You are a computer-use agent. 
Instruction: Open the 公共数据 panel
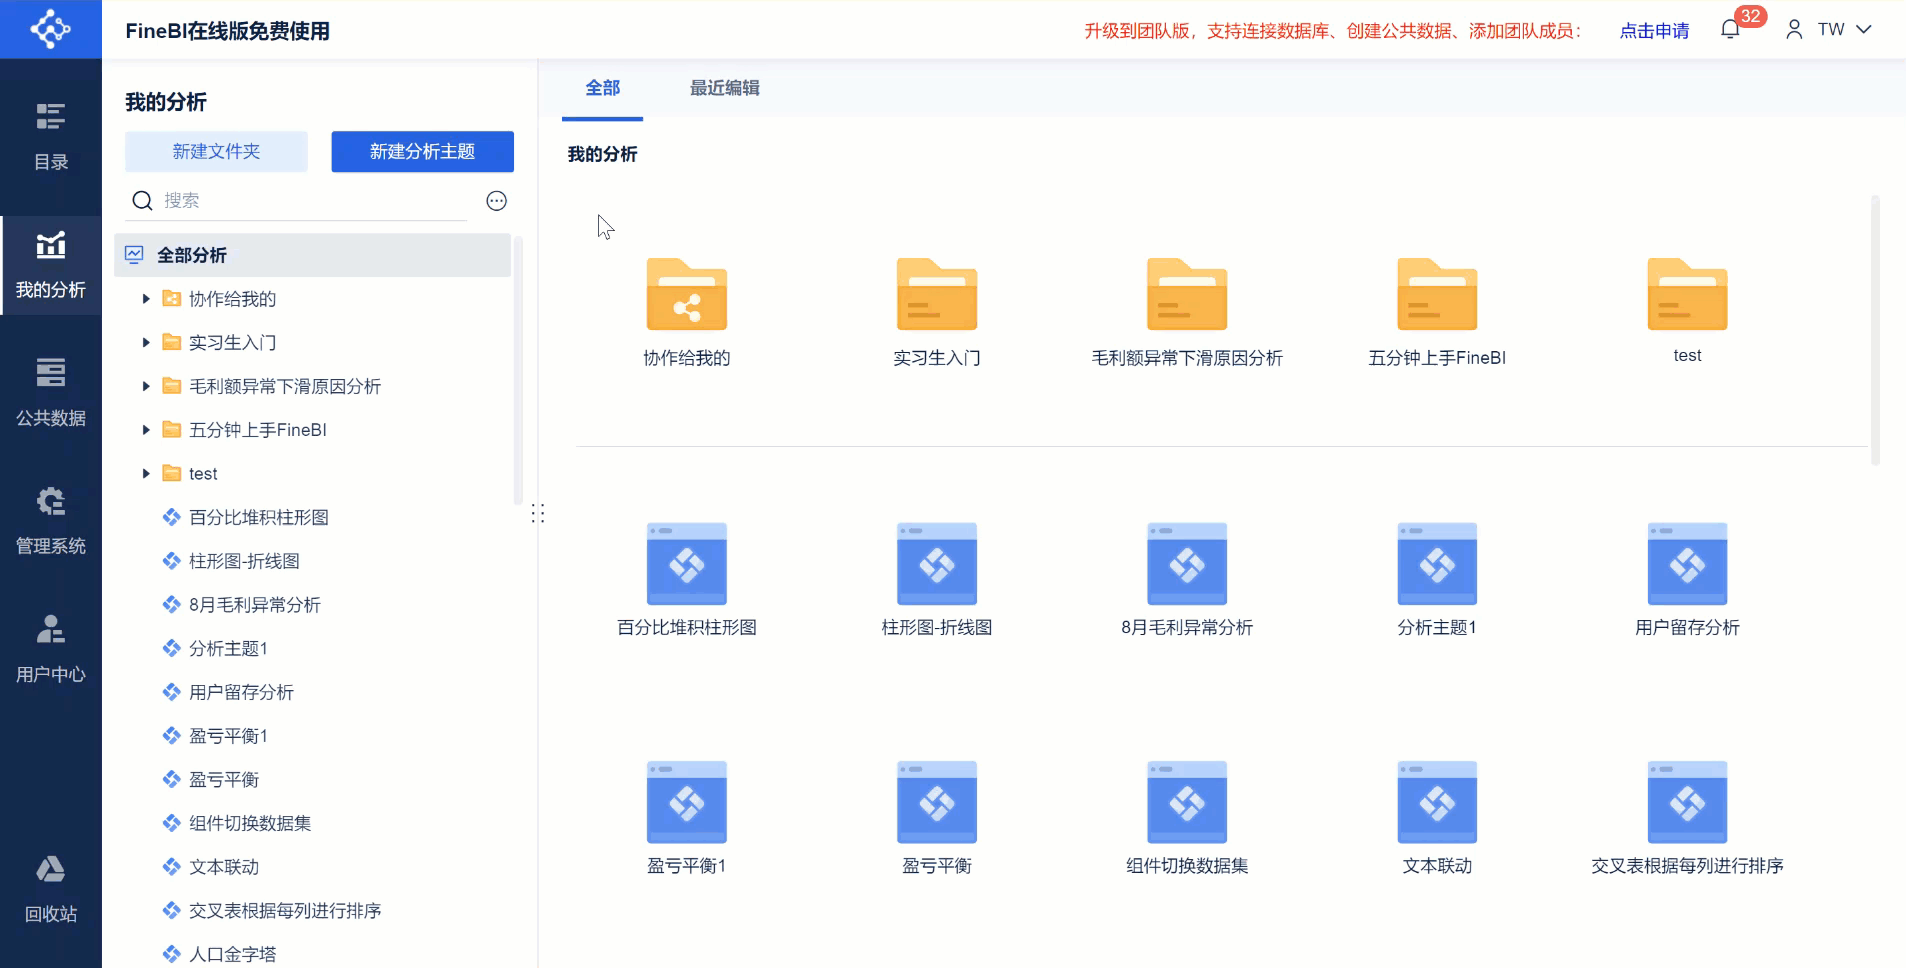click(50, 390)
